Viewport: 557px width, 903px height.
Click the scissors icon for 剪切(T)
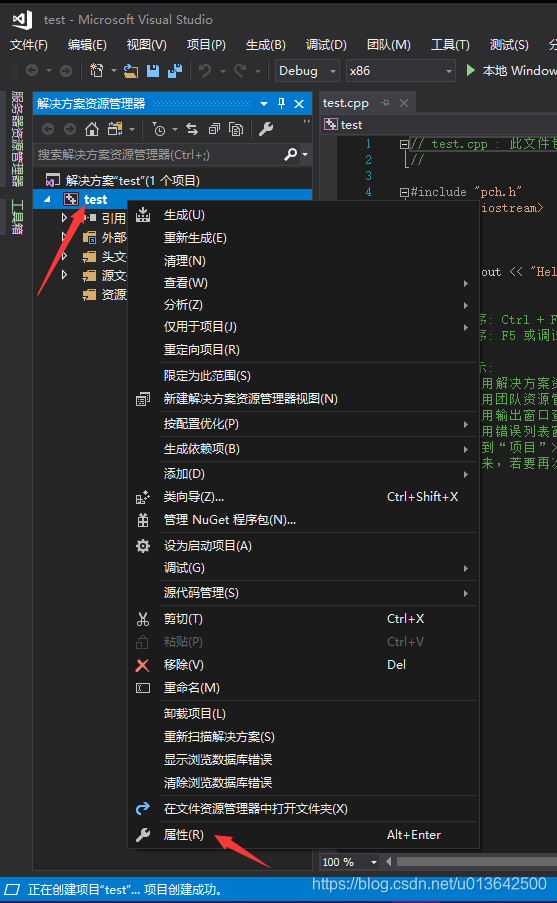[143, 619]
